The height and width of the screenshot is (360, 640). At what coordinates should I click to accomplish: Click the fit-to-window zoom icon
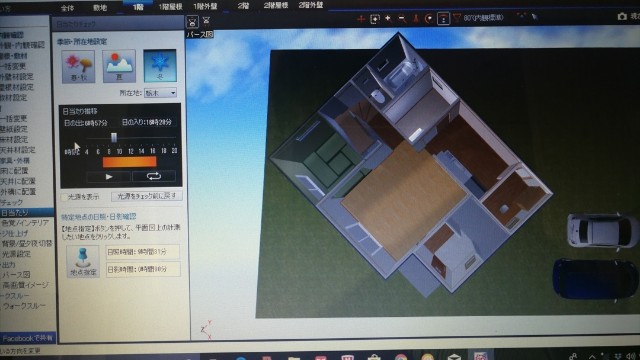pyautogui.click(x=374, y=19)
